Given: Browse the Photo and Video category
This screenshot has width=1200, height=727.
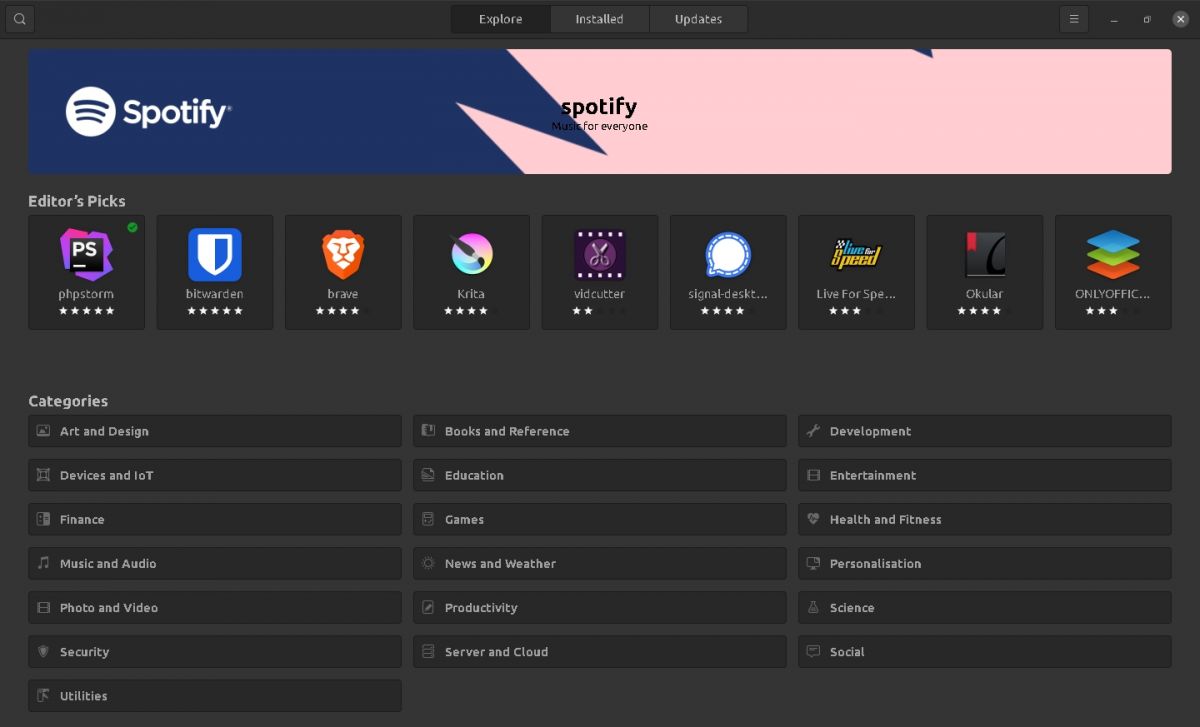Looking at the screenshot, I should pos(215,607).
